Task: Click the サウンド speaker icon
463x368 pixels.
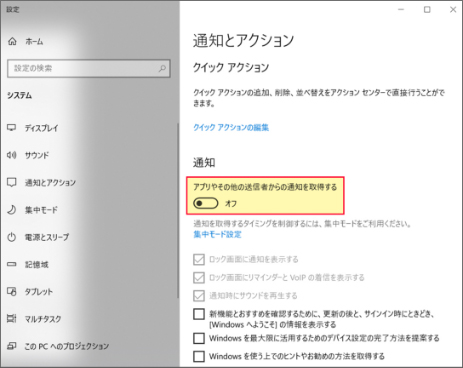Action: pos(12,155)
